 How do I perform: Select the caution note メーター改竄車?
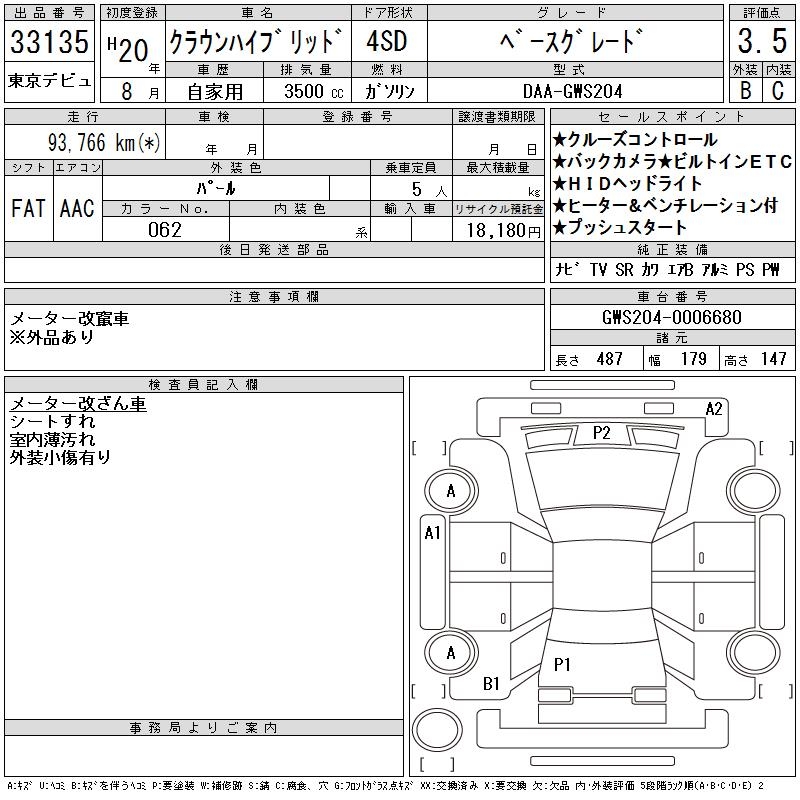[x=69, y=319]
